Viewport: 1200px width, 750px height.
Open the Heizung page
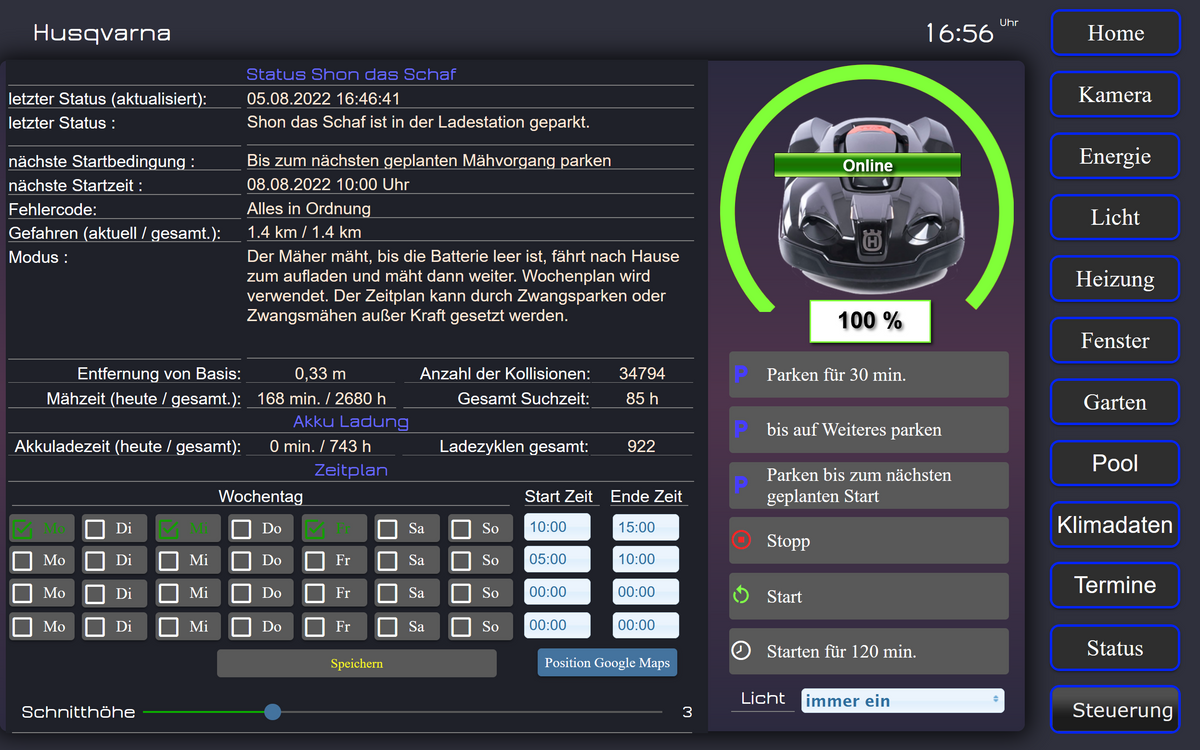(x=1115, y=279)
